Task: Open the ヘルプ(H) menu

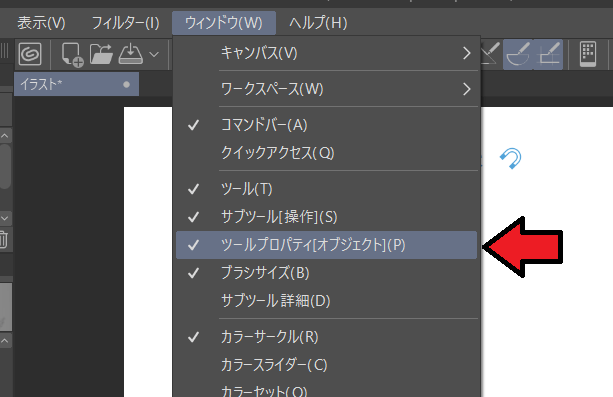Action: [318, 23]
